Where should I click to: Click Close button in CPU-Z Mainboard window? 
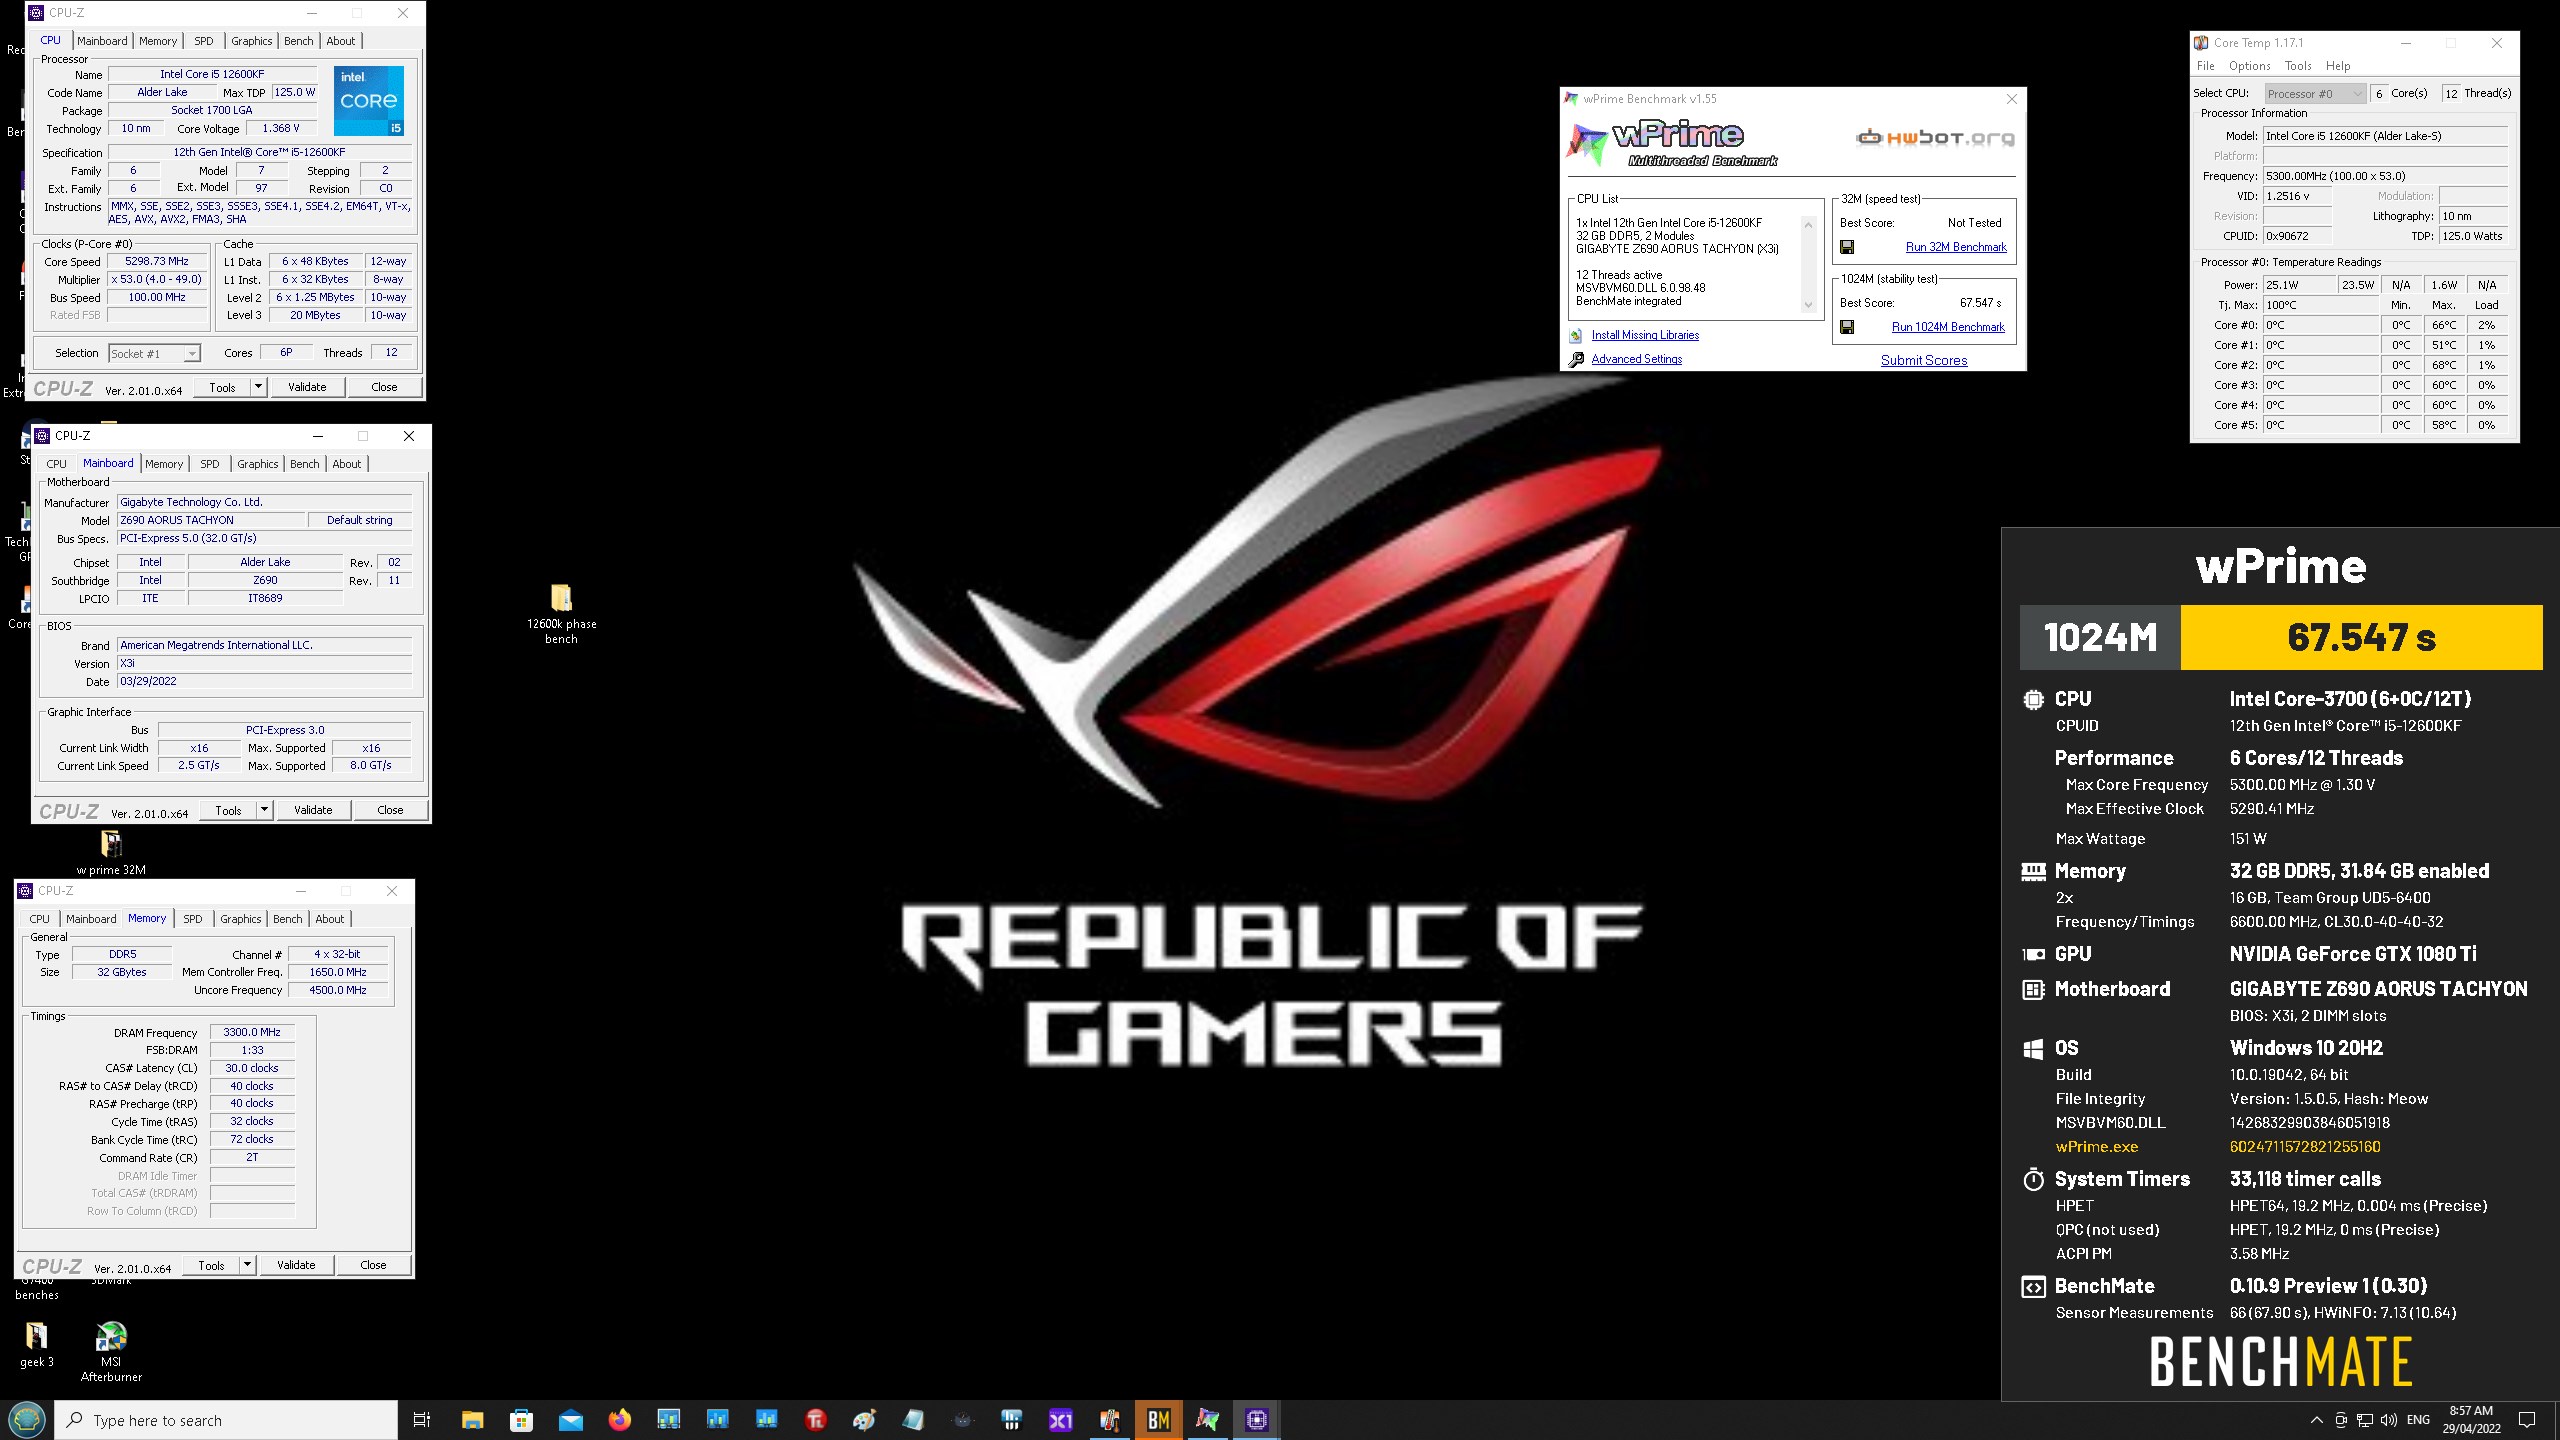[390, 810]
